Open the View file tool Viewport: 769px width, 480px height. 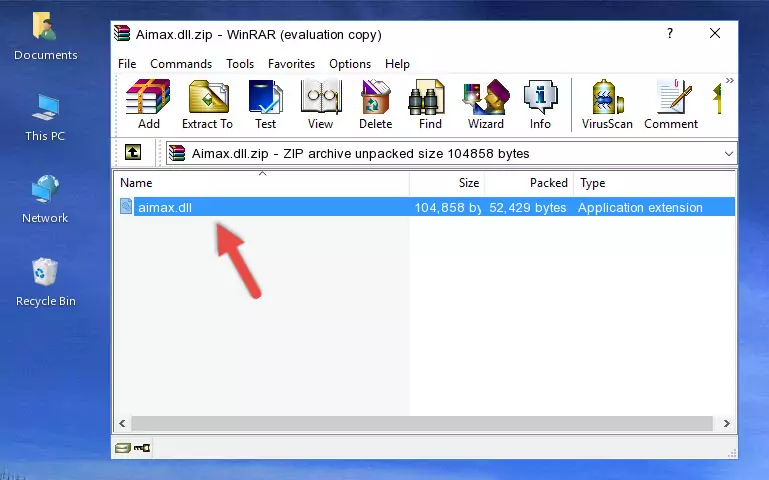pyautogui.click(x=321, y=104)
